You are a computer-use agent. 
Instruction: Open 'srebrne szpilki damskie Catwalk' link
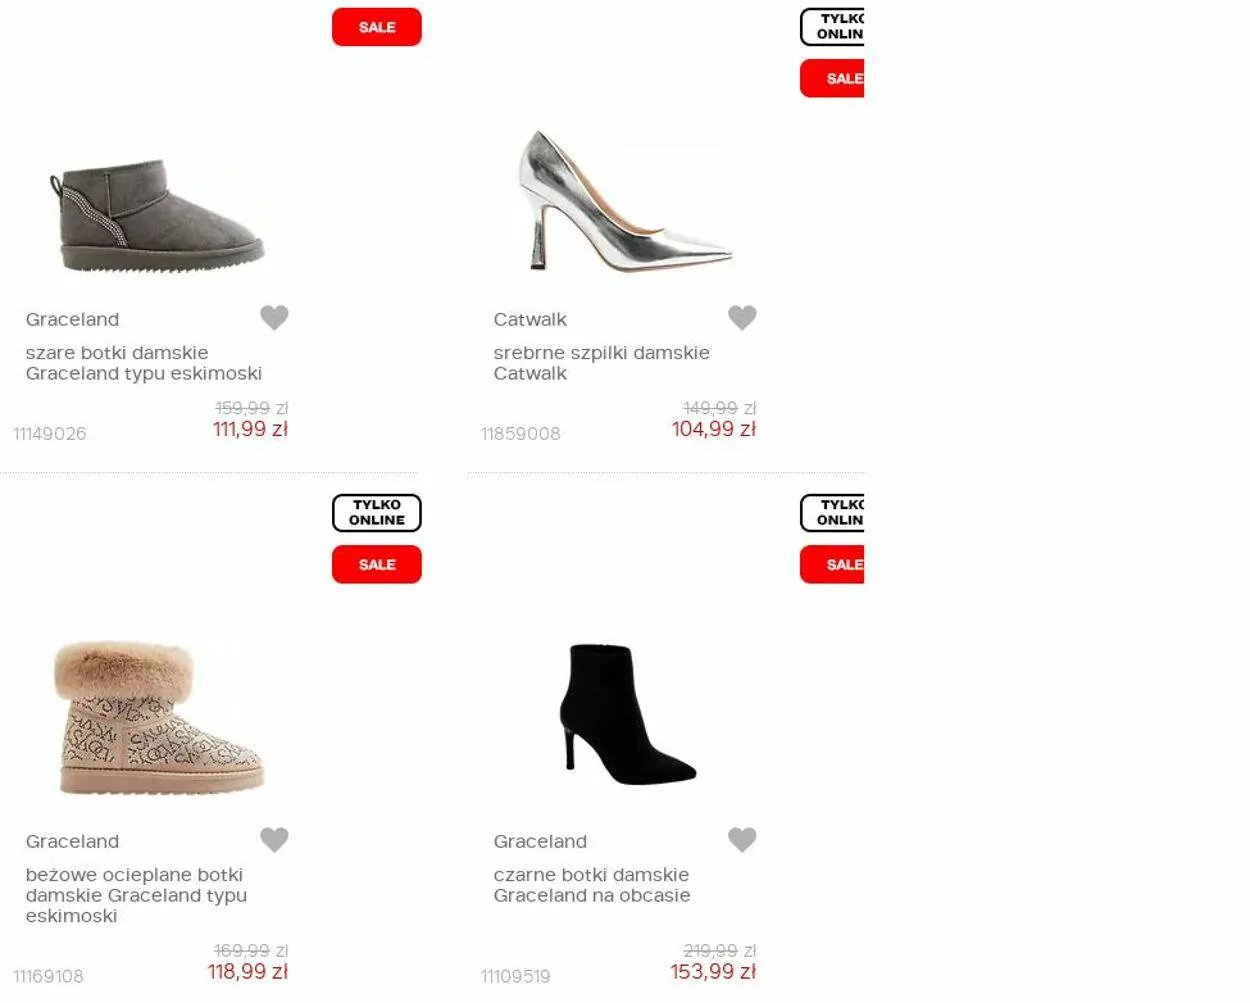coord(601,363)
